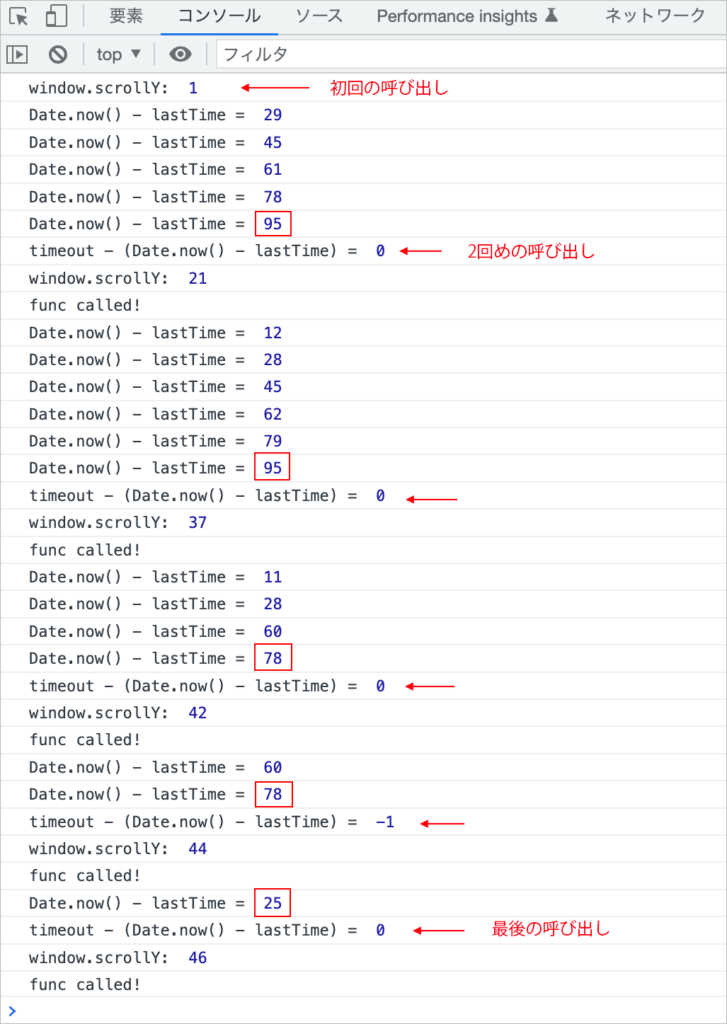This screenshot has height=1024, width=727.
Task: Open the ソース tab
Action: [x=319, y=16]
